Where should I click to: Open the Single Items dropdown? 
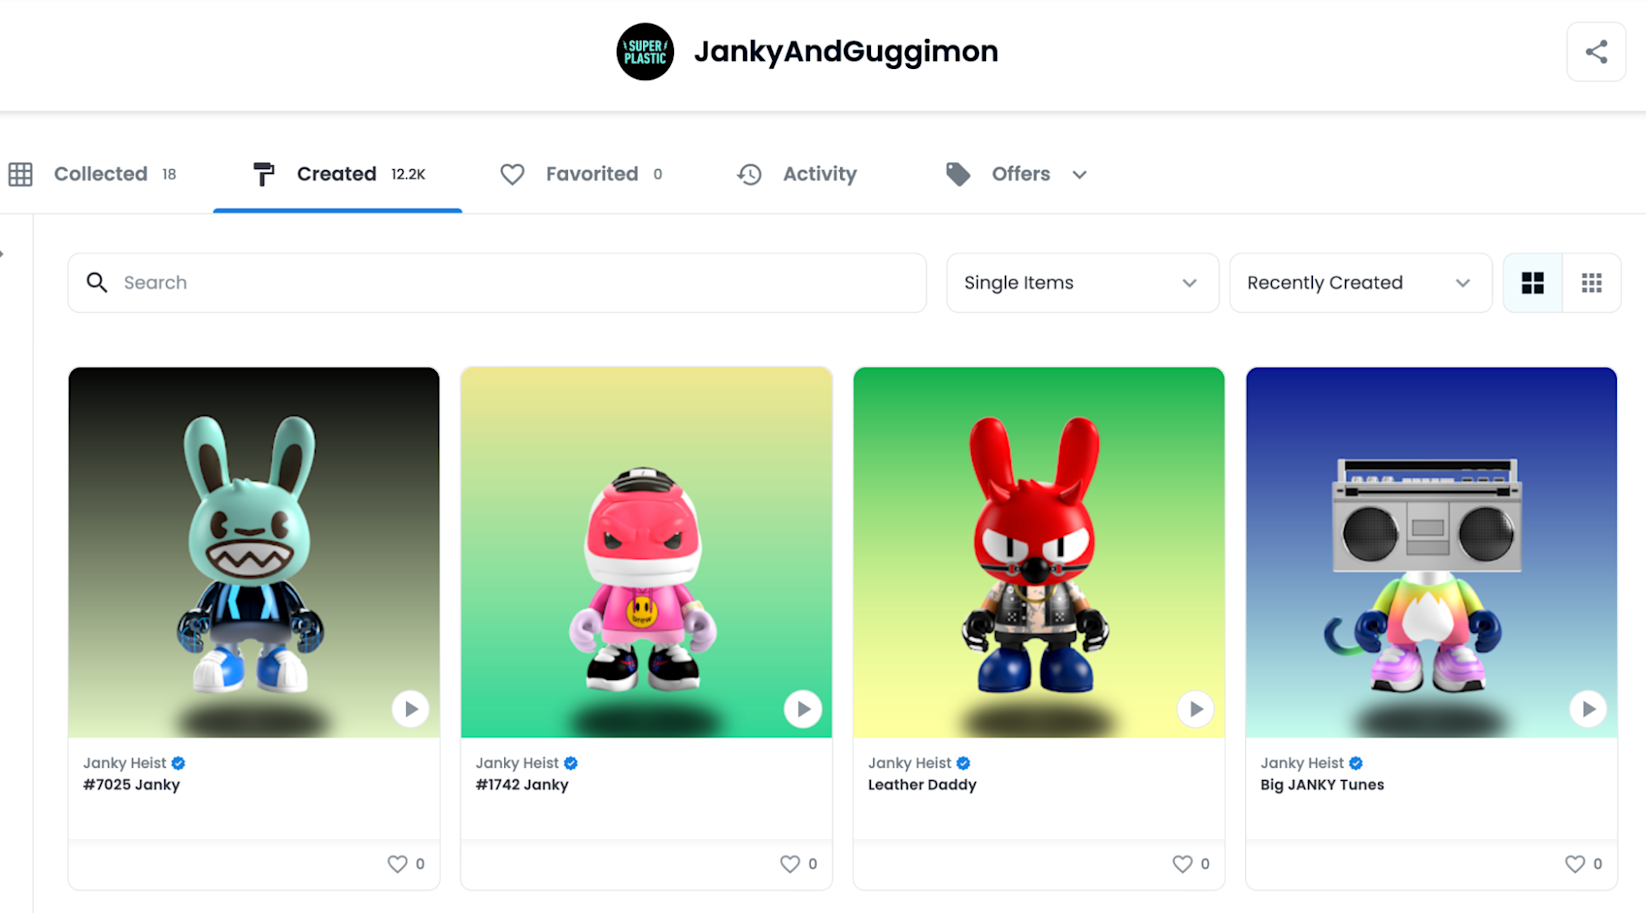[1082, 283]
